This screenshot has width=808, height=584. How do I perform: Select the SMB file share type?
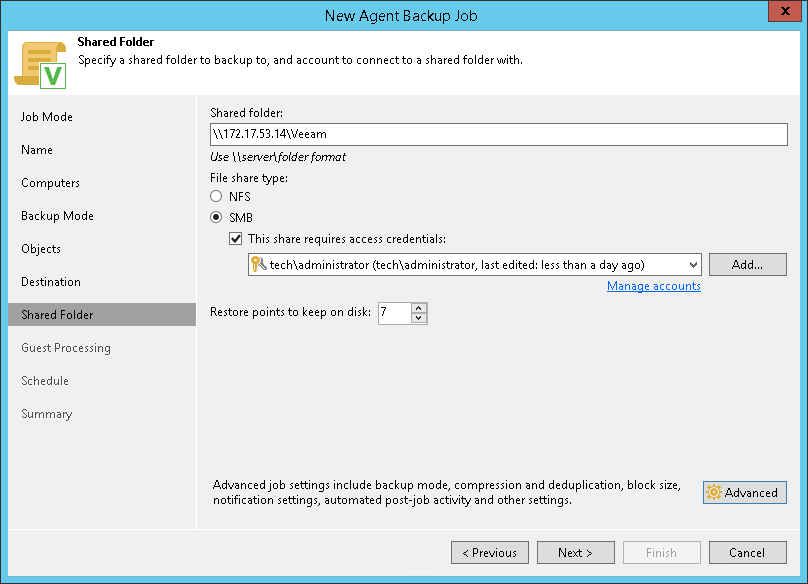pyautogui.click(x=216, y=217)
